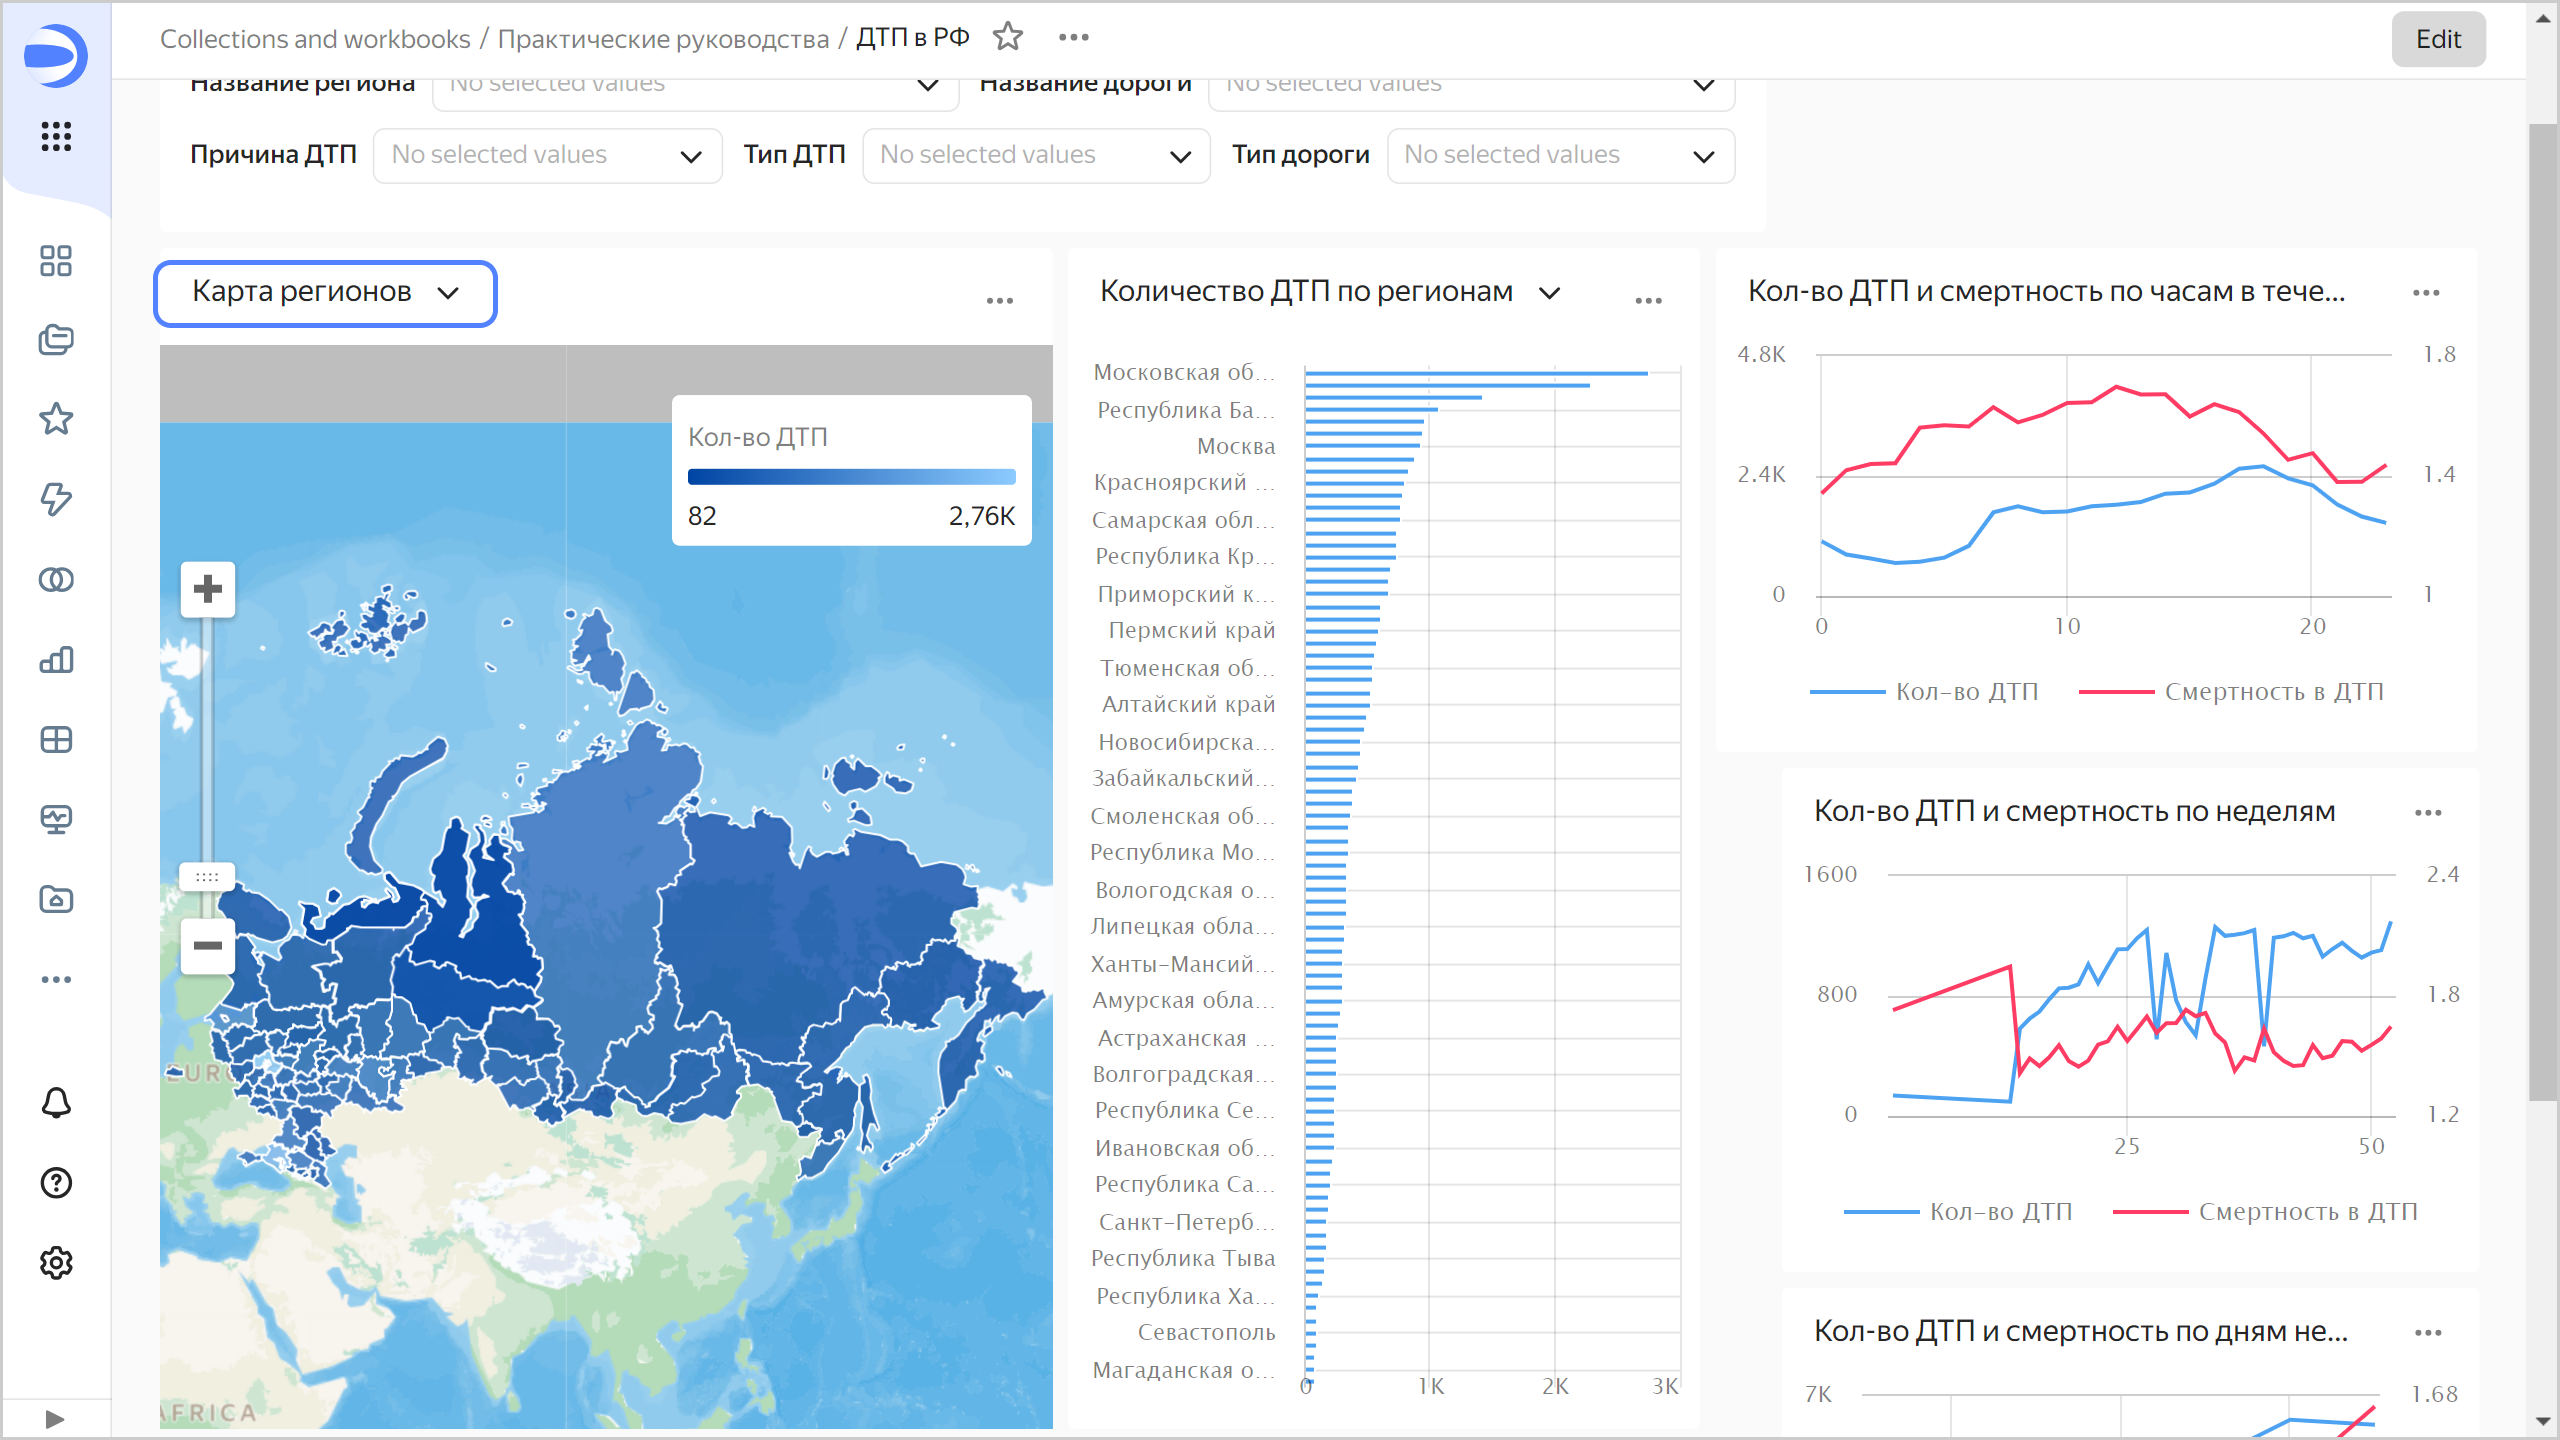
Task: Expand the Тип дороги selector
Action: point(1560,155)
